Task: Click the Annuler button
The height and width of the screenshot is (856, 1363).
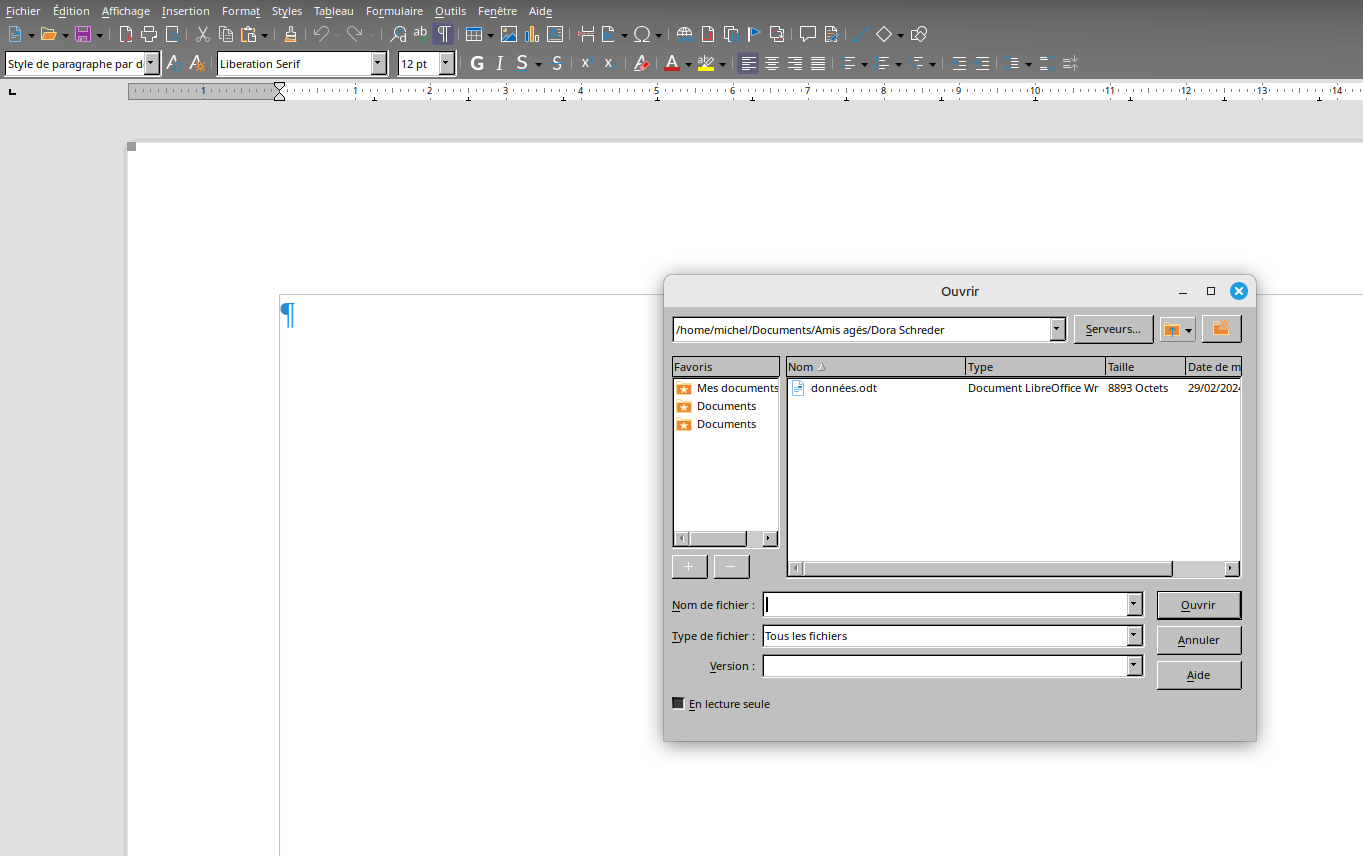Action: [x=1198, y=640]
